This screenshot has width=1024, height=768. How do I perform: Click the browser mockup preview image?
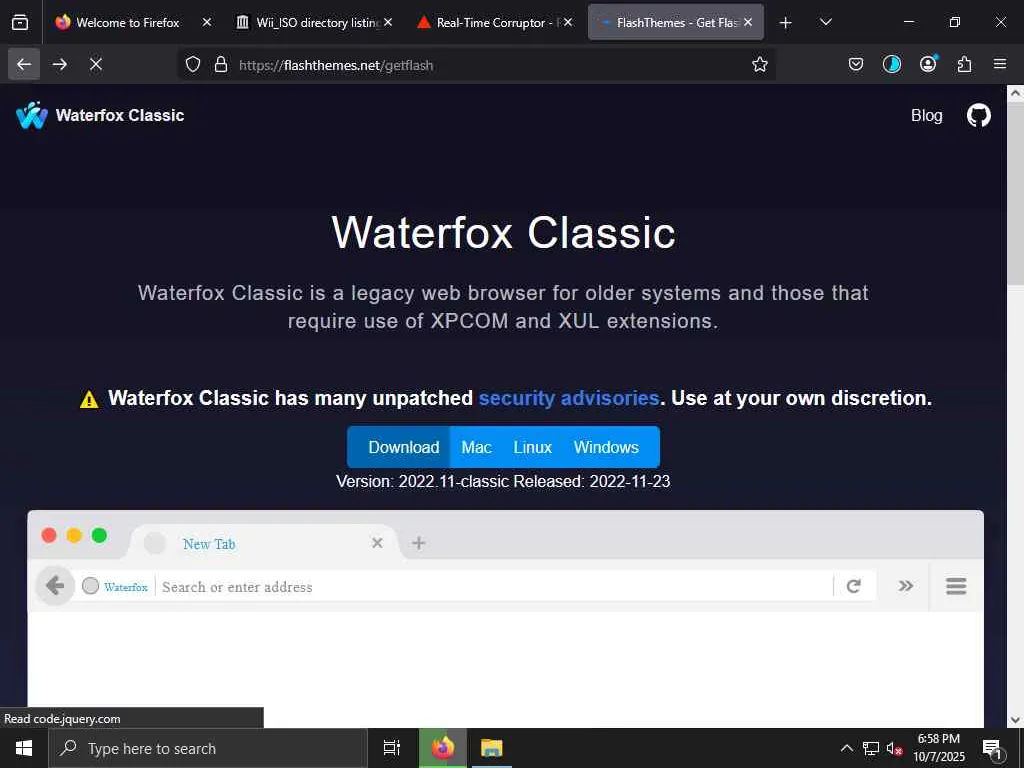click(x=505, y=618)
